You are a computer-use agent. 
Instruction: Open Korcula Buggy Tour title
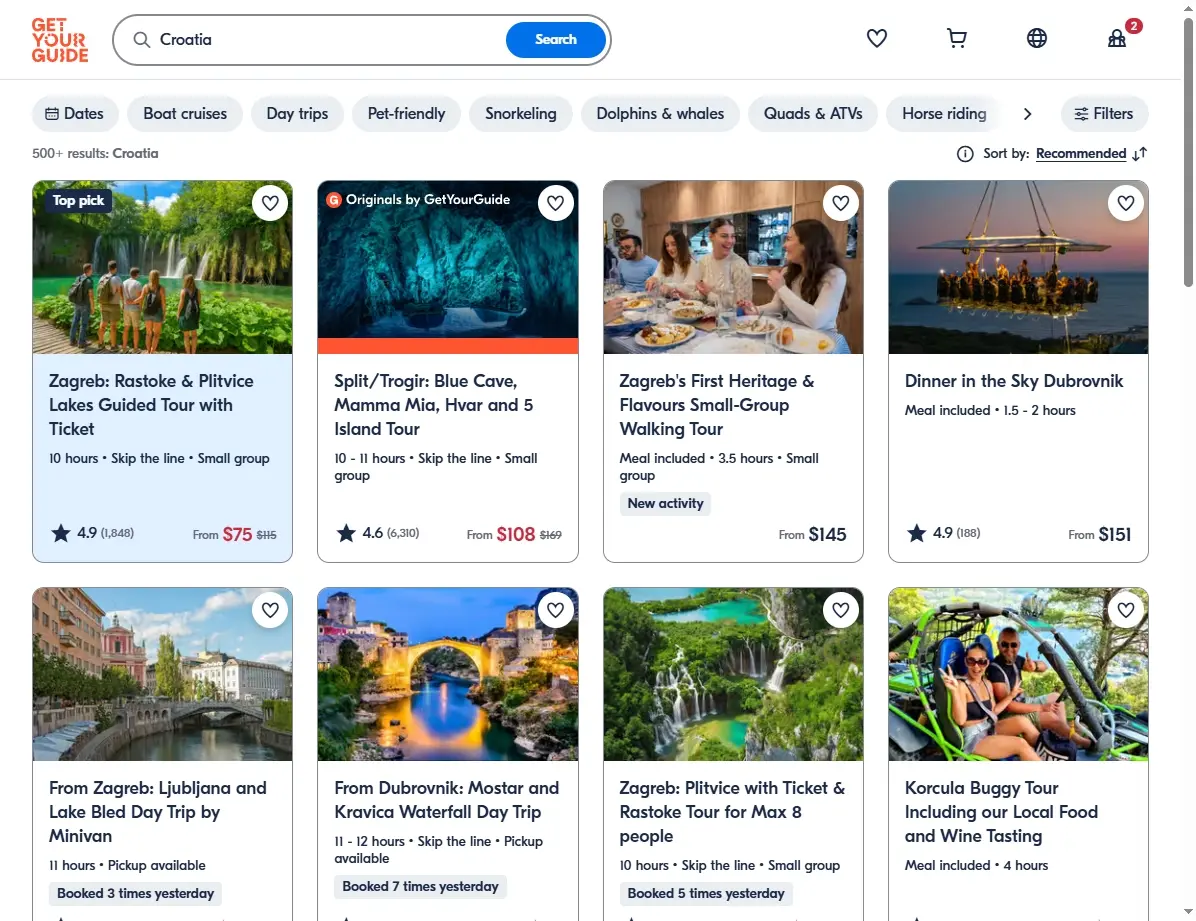point(1001,812)
